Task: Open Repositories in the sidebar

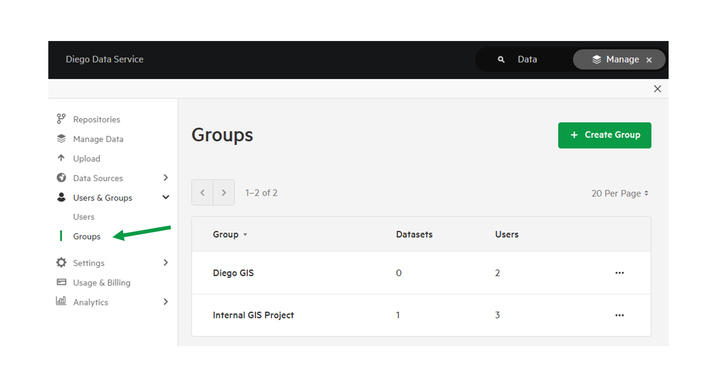Action: click(x=96, y=119)
